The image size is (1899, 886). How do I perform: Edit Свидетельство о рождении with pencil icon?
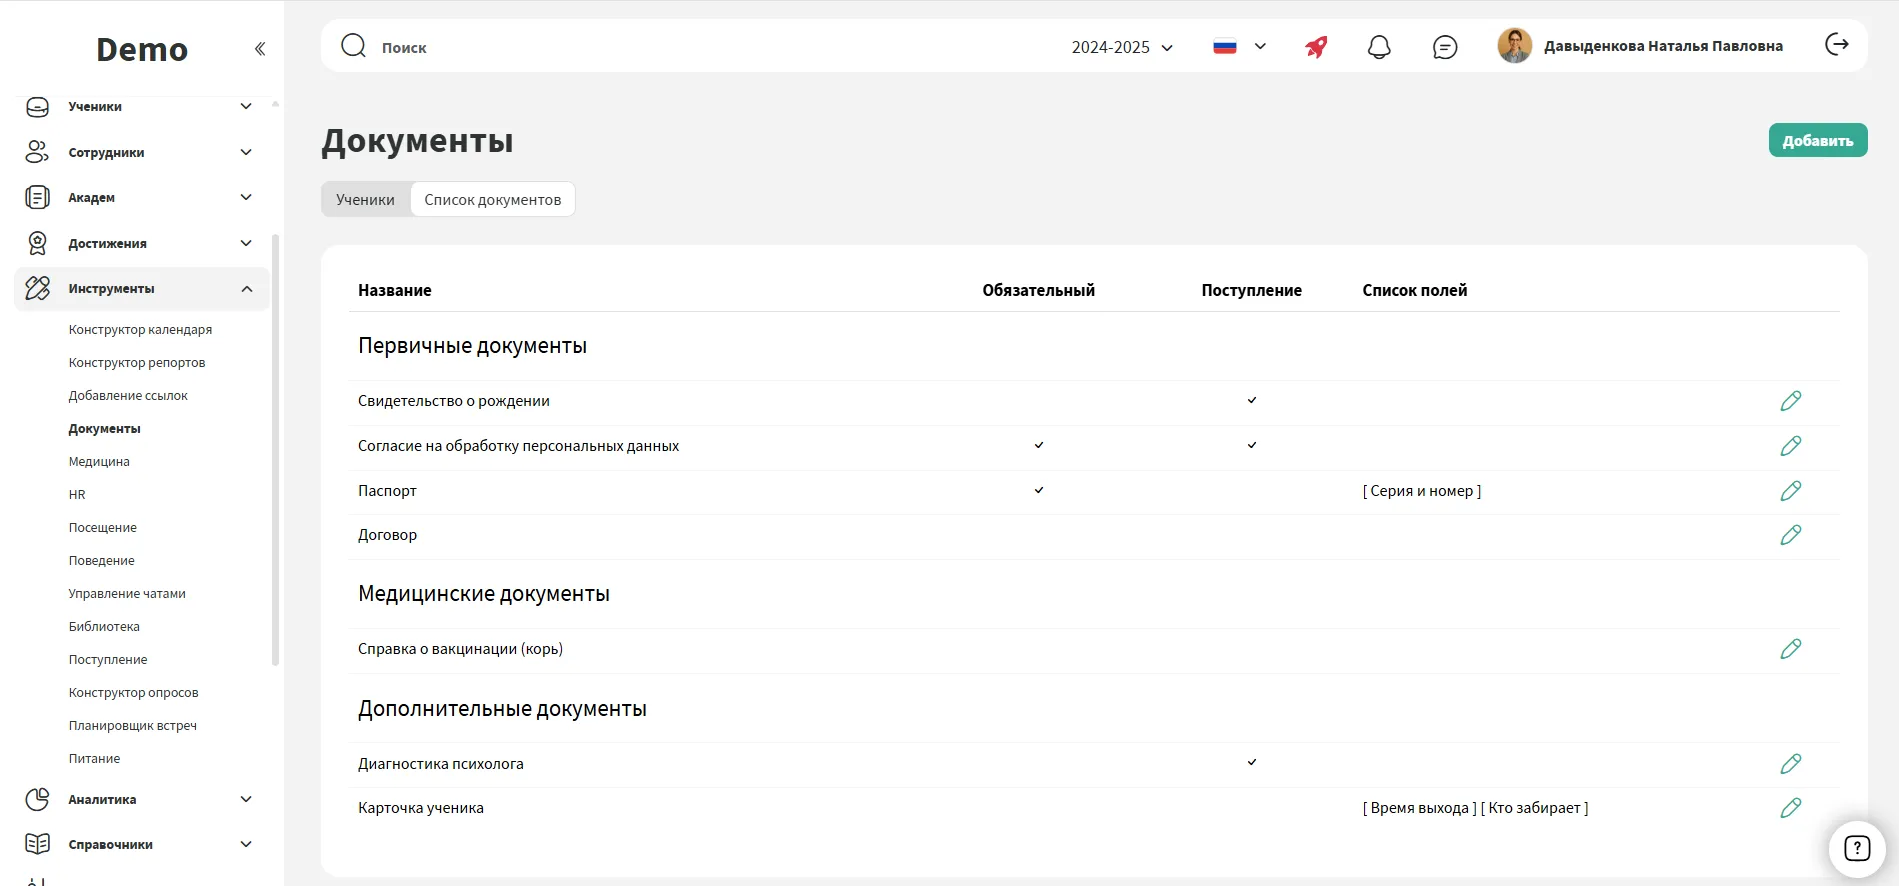pos(1790,401)
